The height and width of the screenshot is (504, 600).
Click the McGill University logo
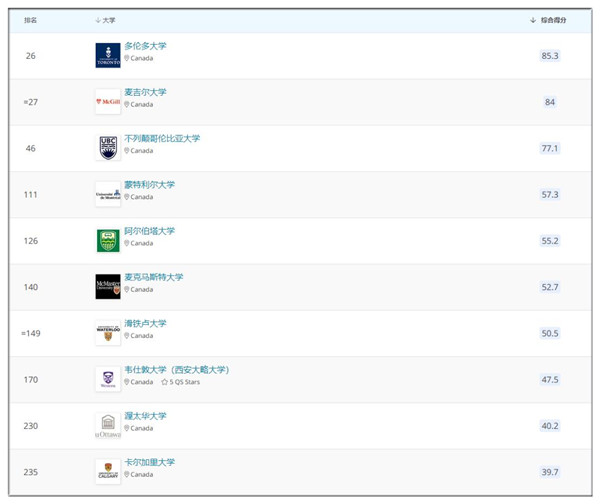click(x=108, y=102)
